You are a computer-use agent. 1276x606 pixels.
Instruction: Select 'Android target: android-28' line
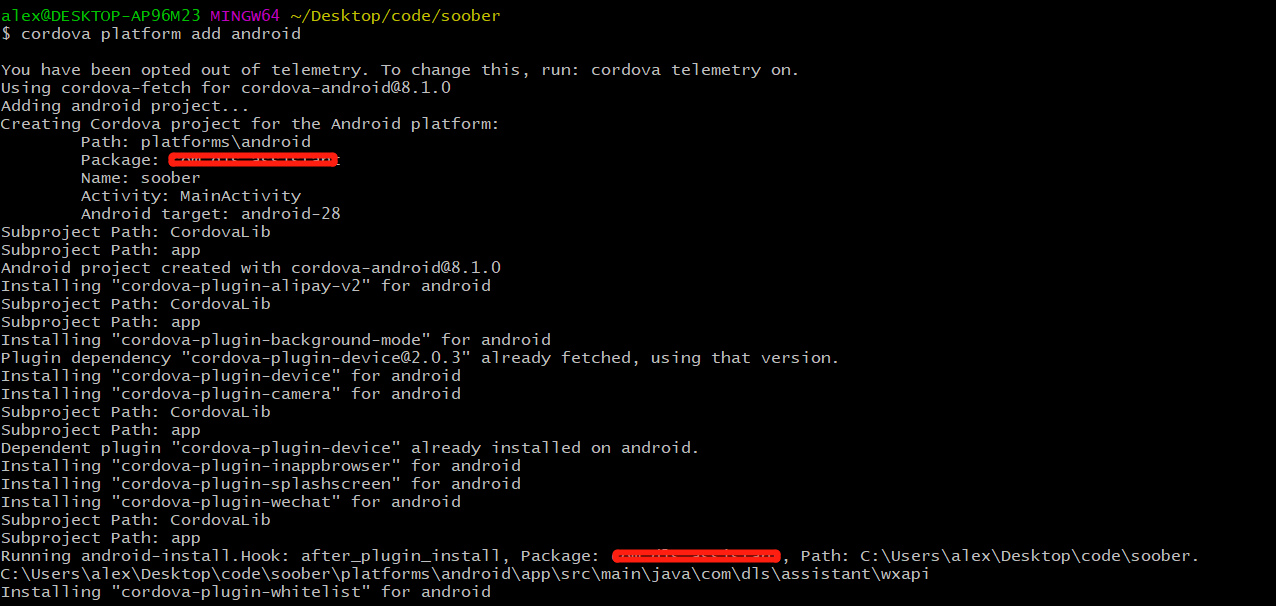pyautogui.click(x=211, y=214)
